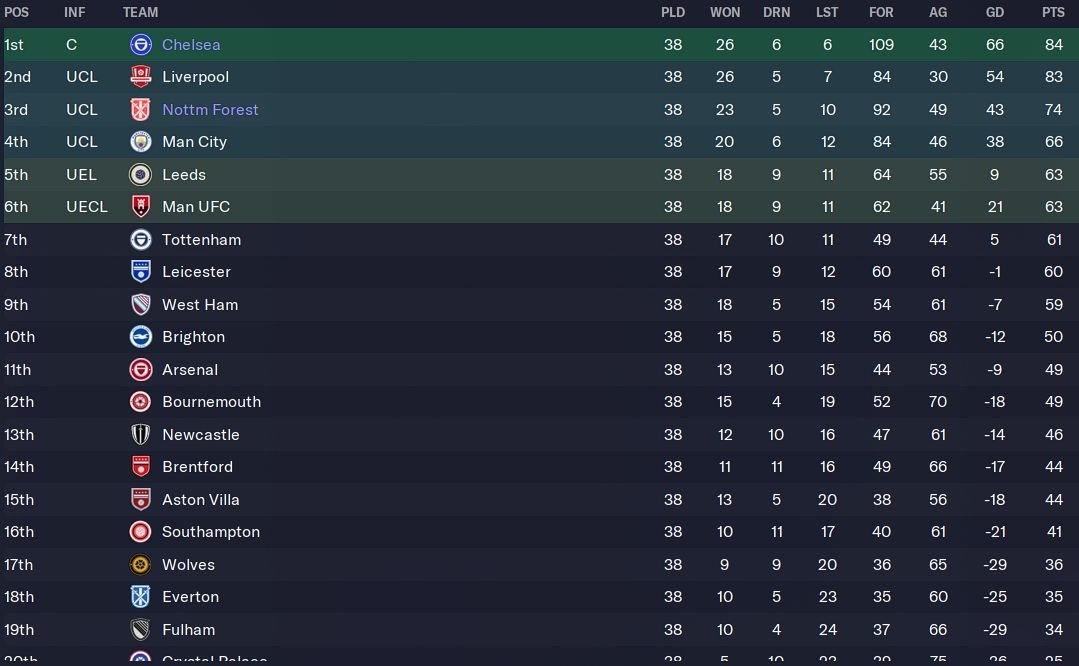
Task: Click the Chelsea club badge icon
Action: pos(141,45)
